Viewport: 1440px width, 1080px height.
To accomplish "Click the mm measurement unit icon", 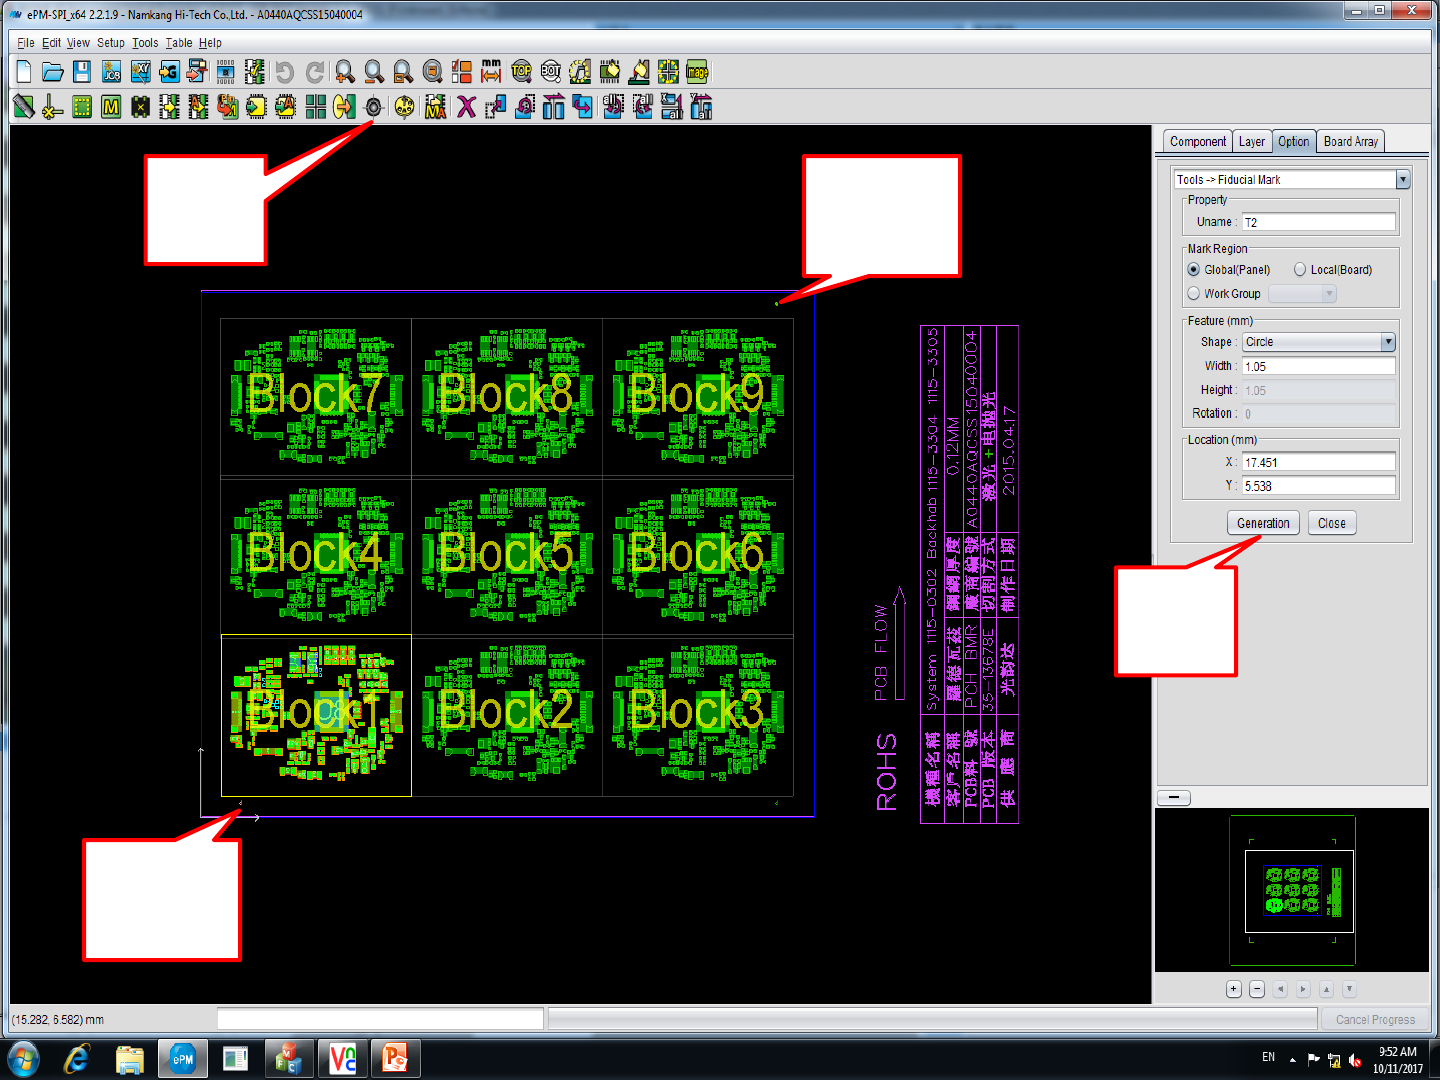I will (491, 72).
